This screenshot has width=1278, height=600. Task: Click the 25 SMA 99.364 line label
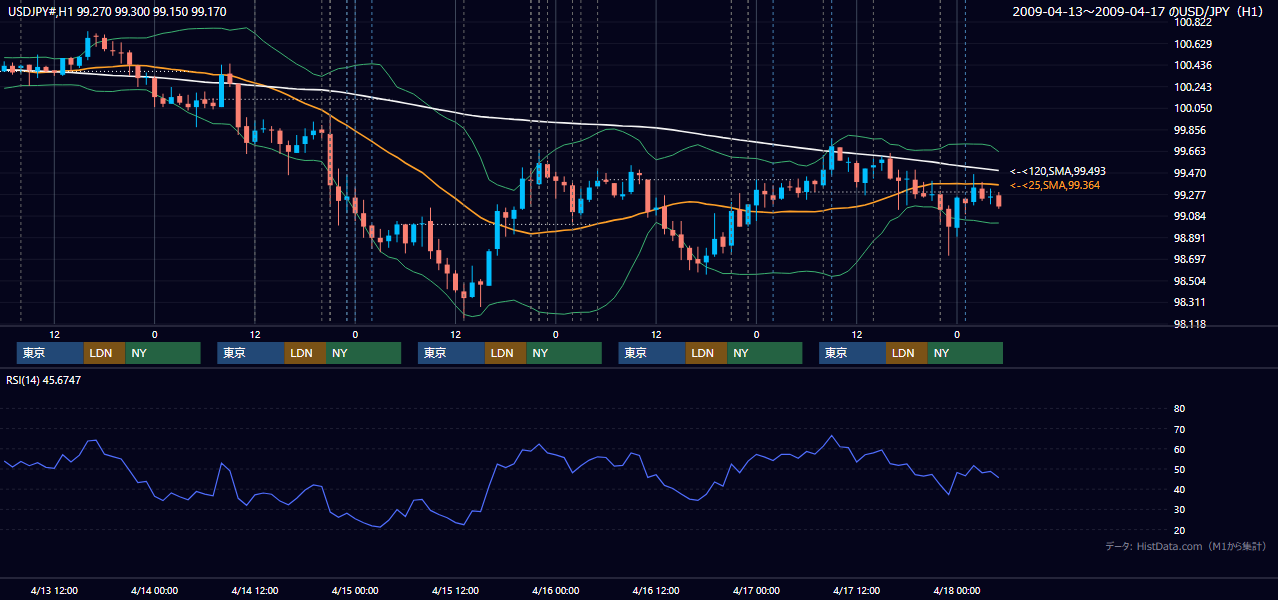[x=1057, y=185]
